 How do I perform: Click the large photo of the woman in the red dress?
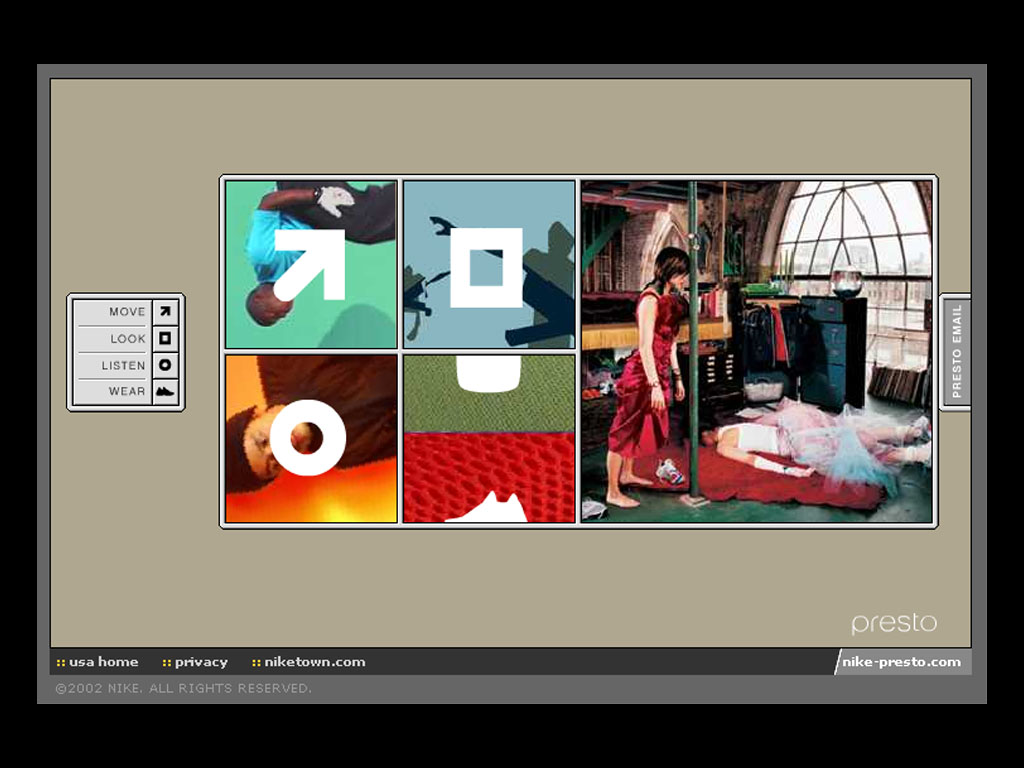coord(757,352)
